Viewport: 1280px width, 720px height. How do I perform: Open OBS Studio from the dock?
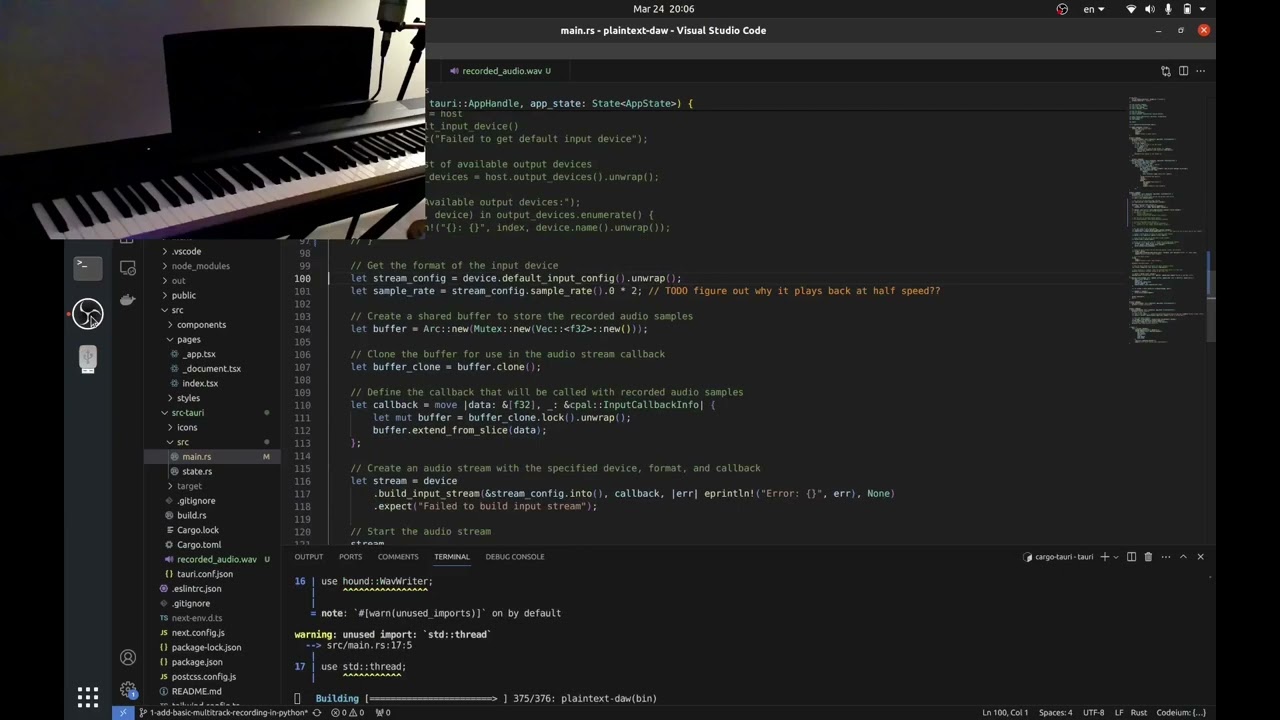(x=88, y=314)
